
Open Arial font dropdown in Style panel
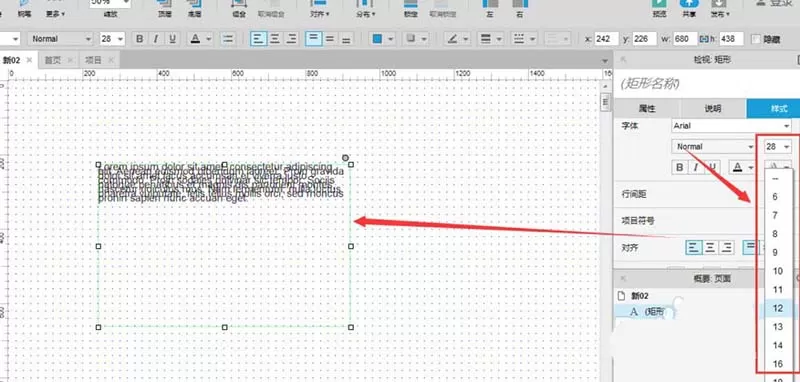click(731, 125)
